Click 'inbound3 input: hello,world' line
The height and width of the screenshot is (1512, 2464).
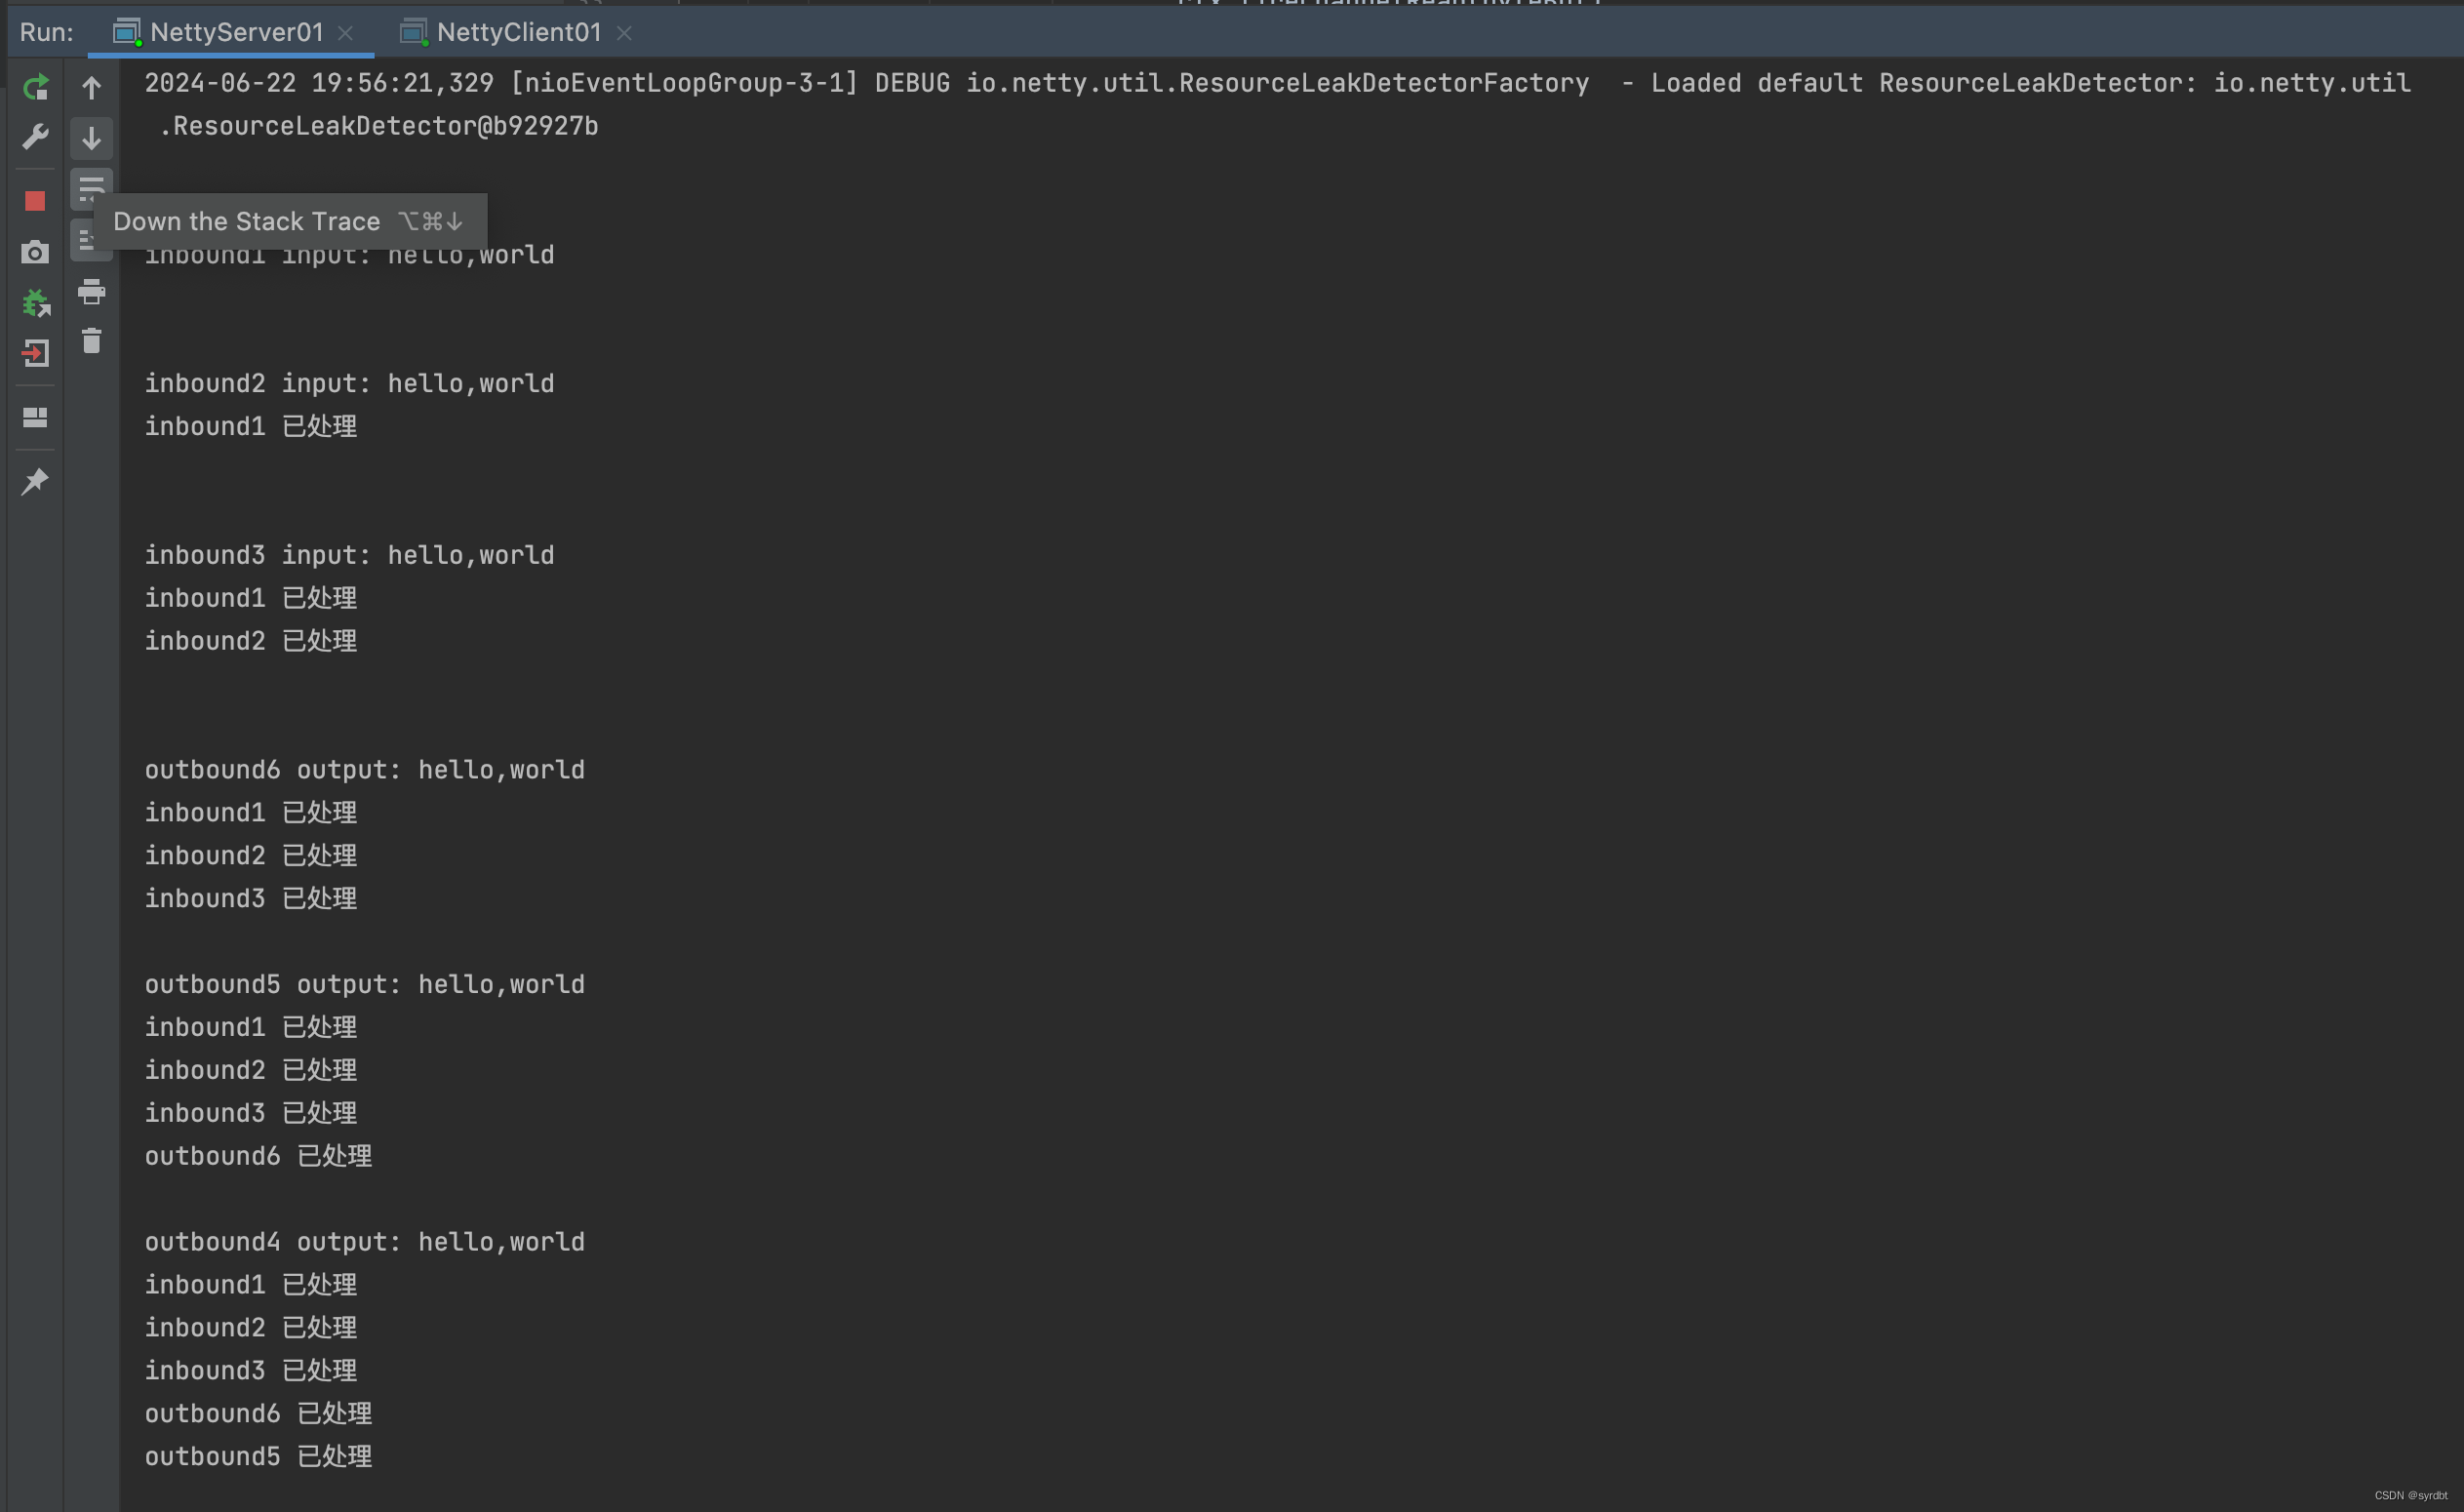349,555
